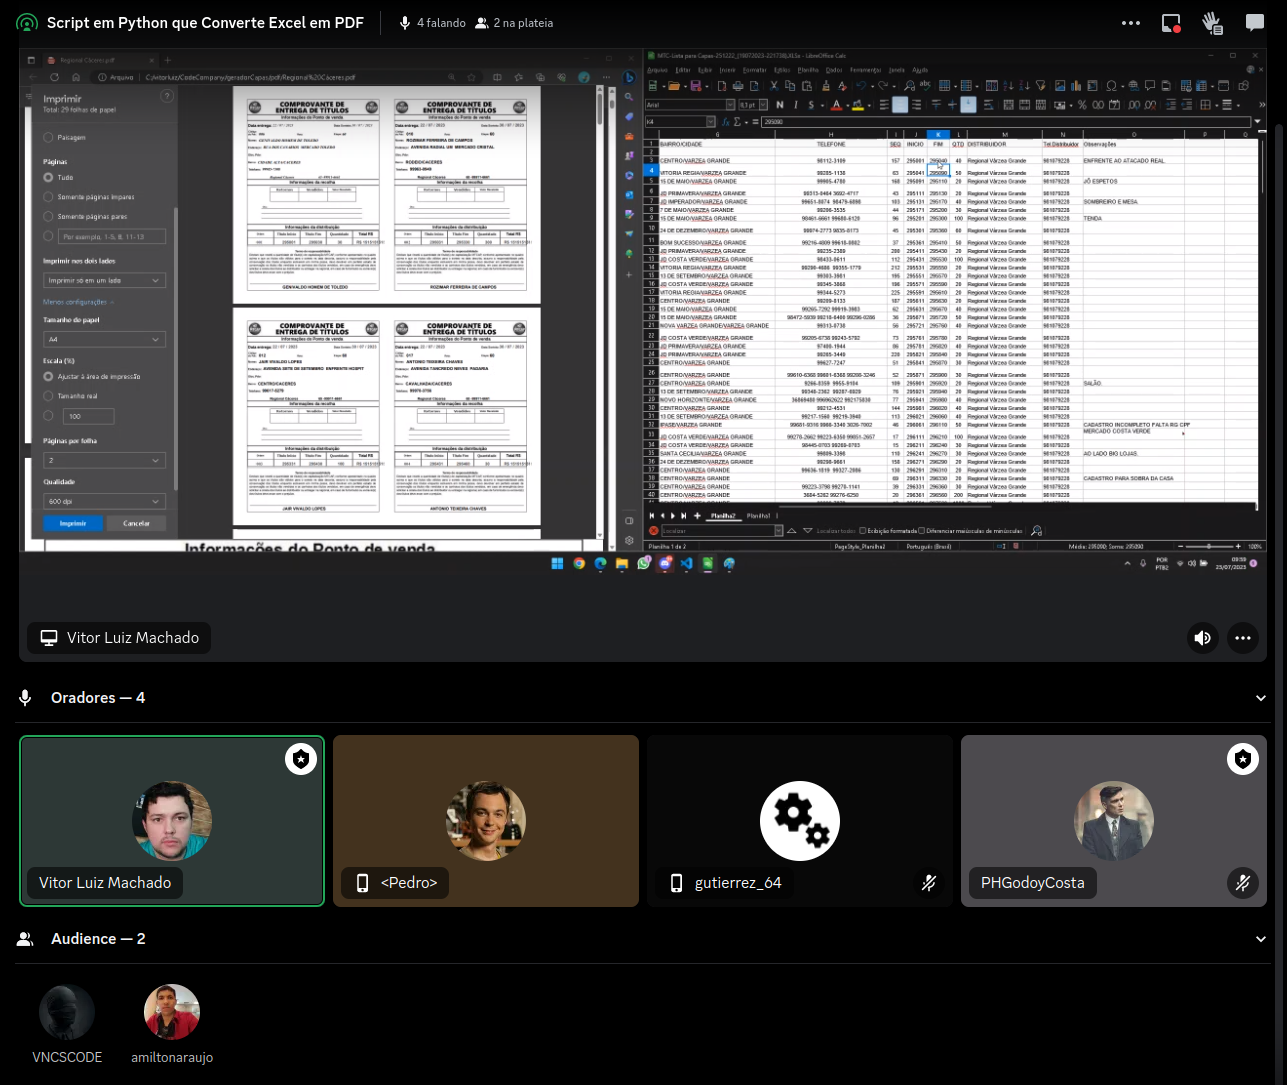This screenshot has height=1085, width=1287.
Task: Click the Calc zoom slider
Action: (x=1210, y=547)
